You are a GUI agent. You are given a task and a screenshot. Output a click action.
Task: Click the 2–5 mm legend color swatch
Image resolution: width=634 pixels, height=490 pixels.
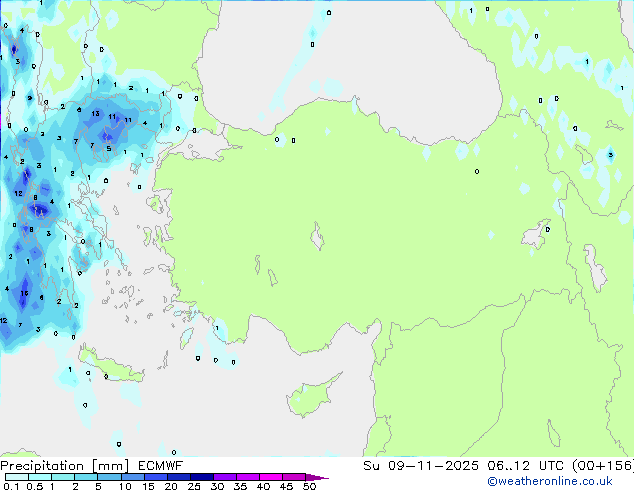pos(86,477)
